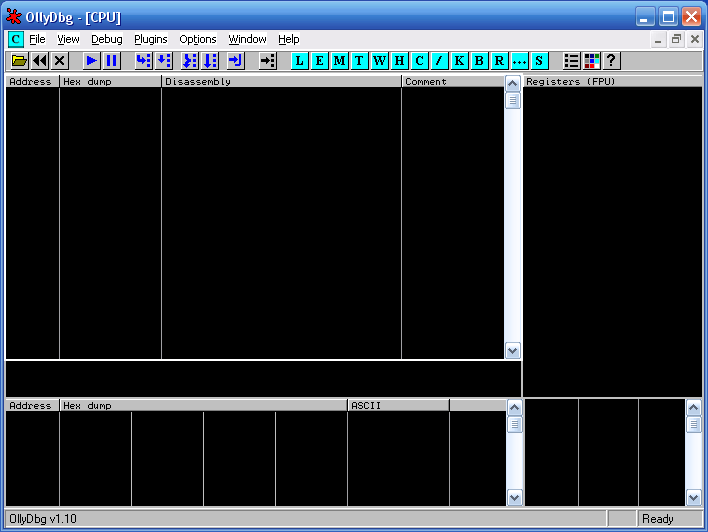Click Hex dump header in disassembly pane
The width and height of the screenshot is (708, 532).
(x=111, y=81)
